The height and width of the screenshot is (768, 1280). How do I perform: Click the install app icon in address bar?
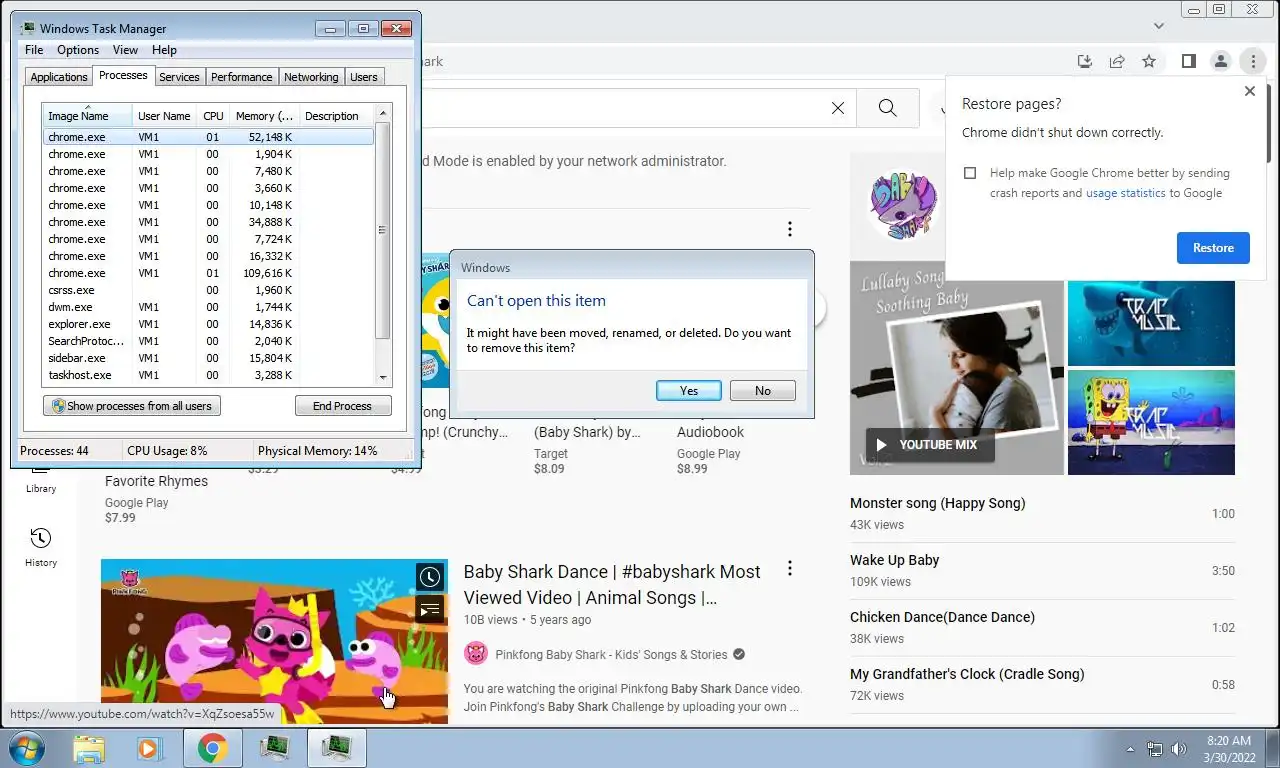(x=1085, y=61)
